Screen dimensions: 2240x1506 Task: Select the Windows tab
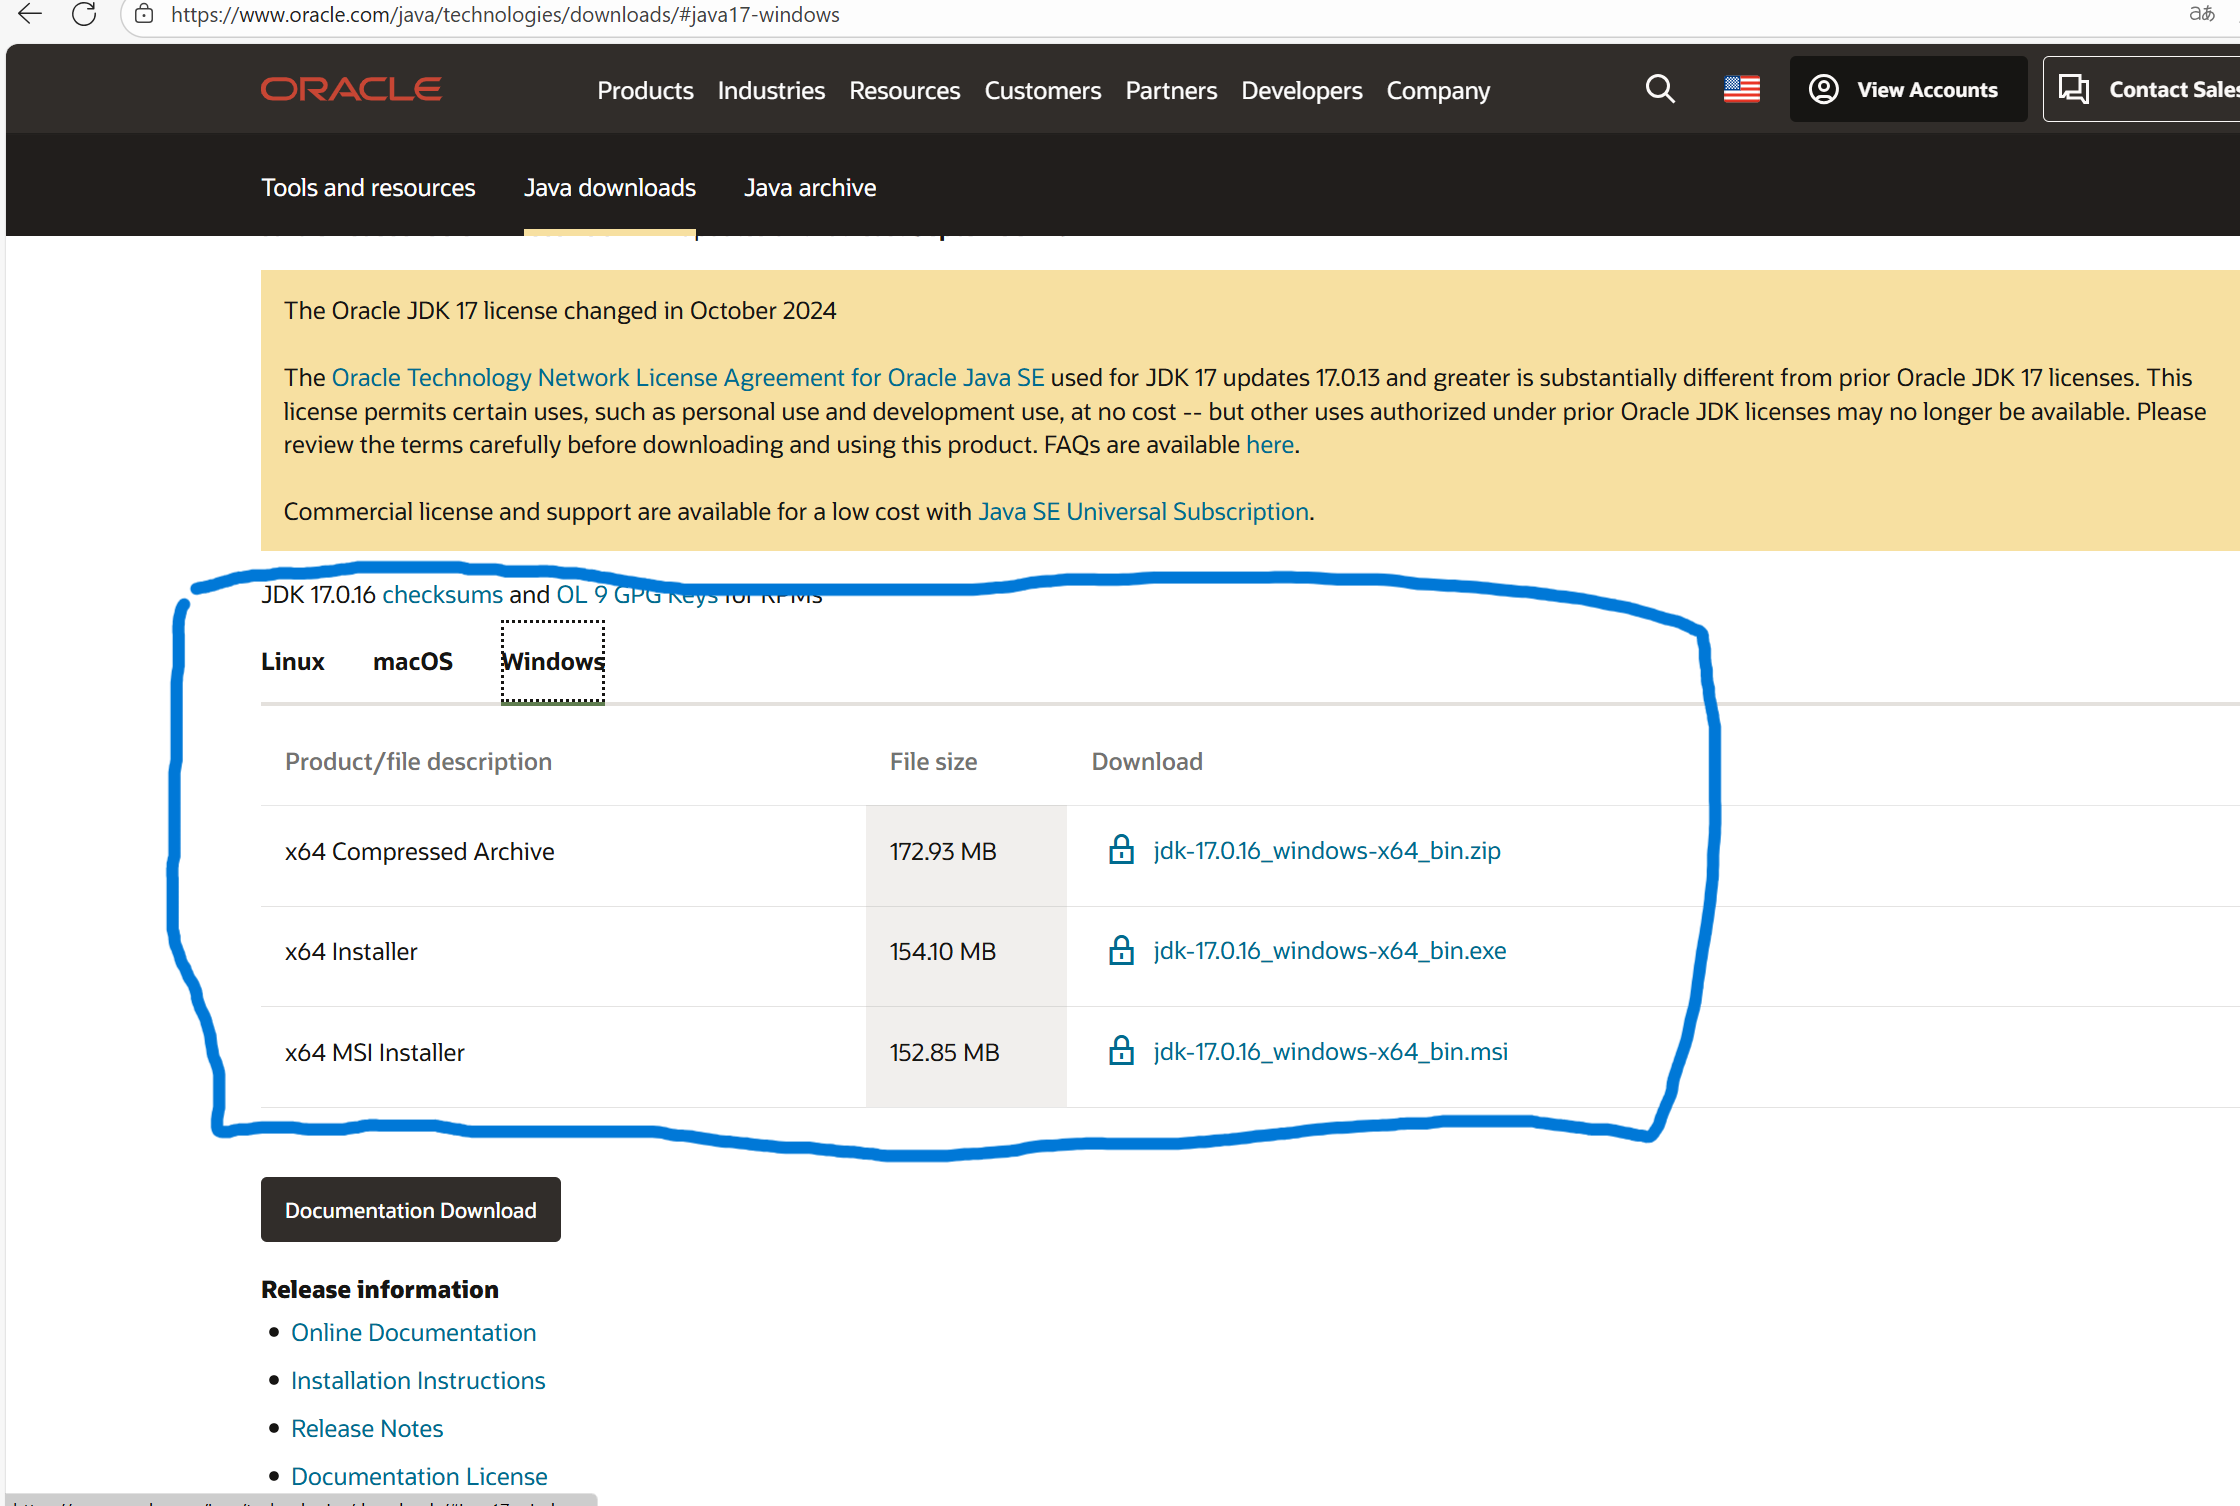[x=553, y=661]
